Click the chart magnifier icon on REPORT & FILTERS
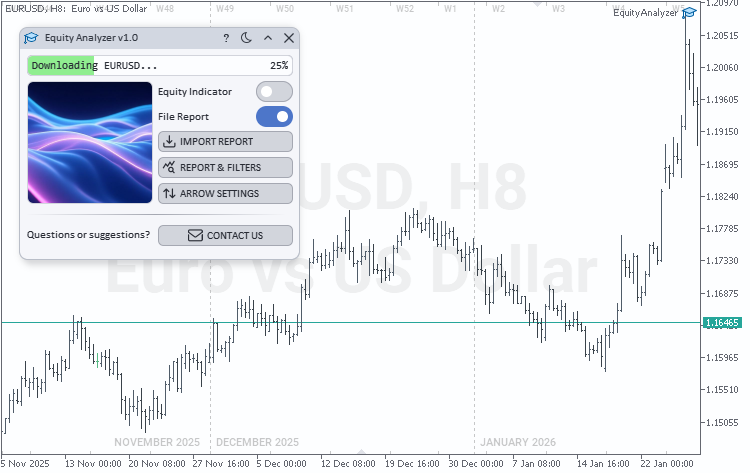 (169, 167)
